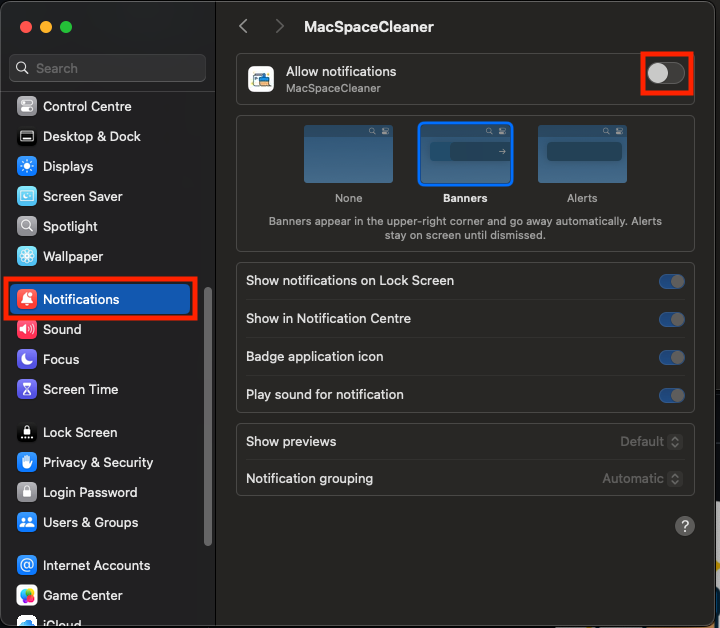
Task: Open Sound settings label
Action: click(x=62, y=329)
